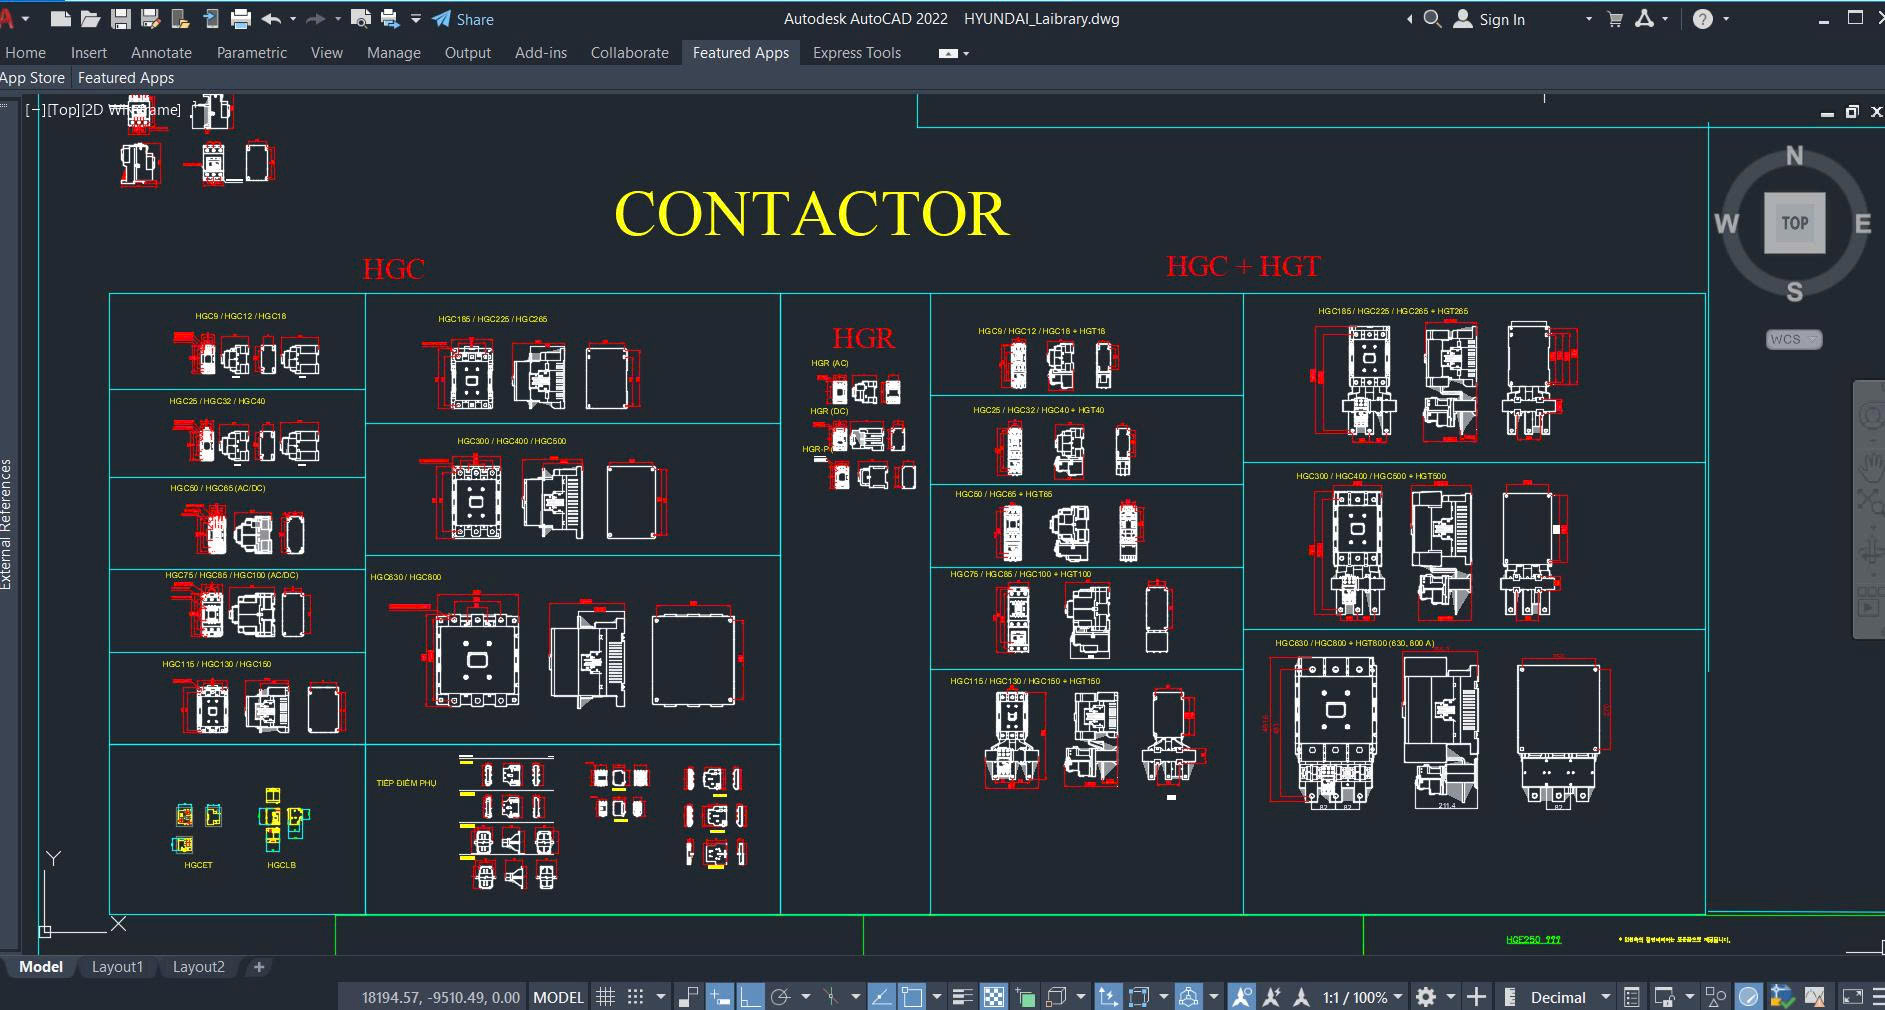Image resolution: width=1885 pixels, height=1010 pixels.
Task: Open the Annotate ribbon tab
Action: pos(161,53)
